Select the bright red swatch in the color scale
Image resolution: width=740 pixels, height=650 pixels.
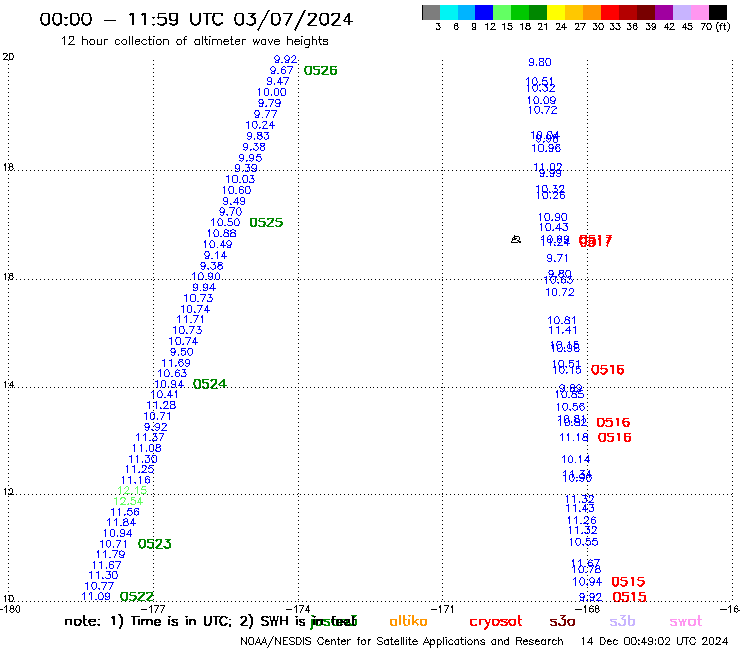coord(610,12)
